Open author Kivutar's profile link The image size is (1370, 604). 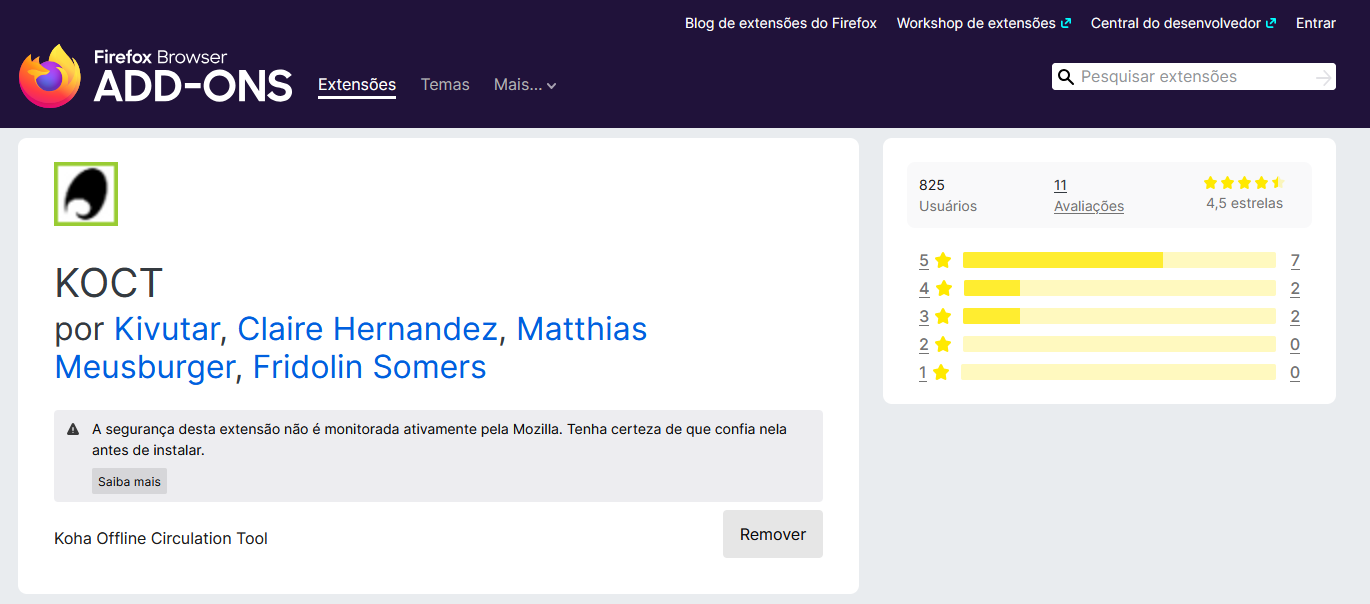167,328
